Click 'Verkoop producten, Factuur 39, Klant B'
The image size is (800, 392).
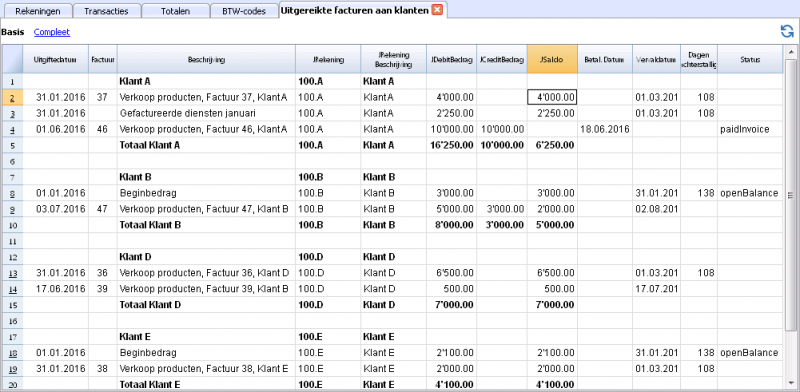204,288
